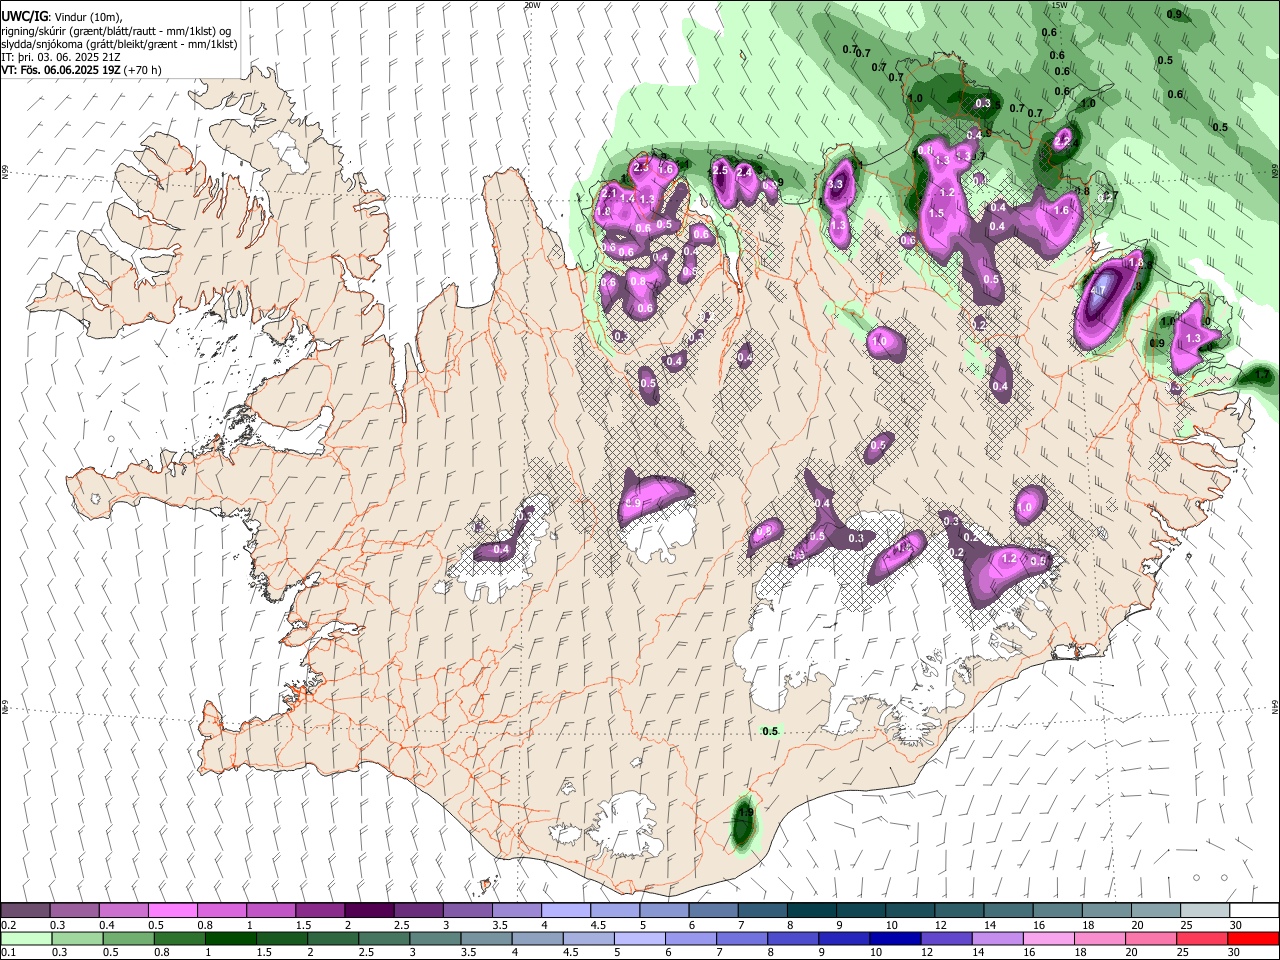Select the 1.5 mm magenta-purple snow swatch
Viewport: 1280px width, 960px height.
pyautogui.click(x=320, y=910)
